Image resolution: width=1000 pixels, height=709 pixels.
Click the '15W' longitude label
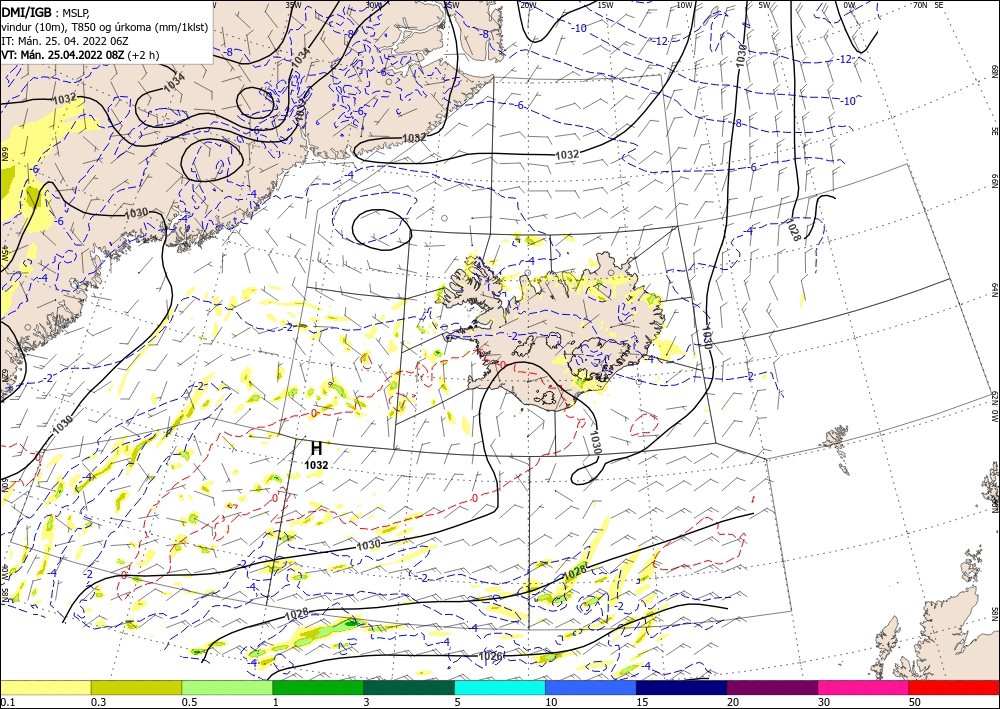(x=605, y=5)
